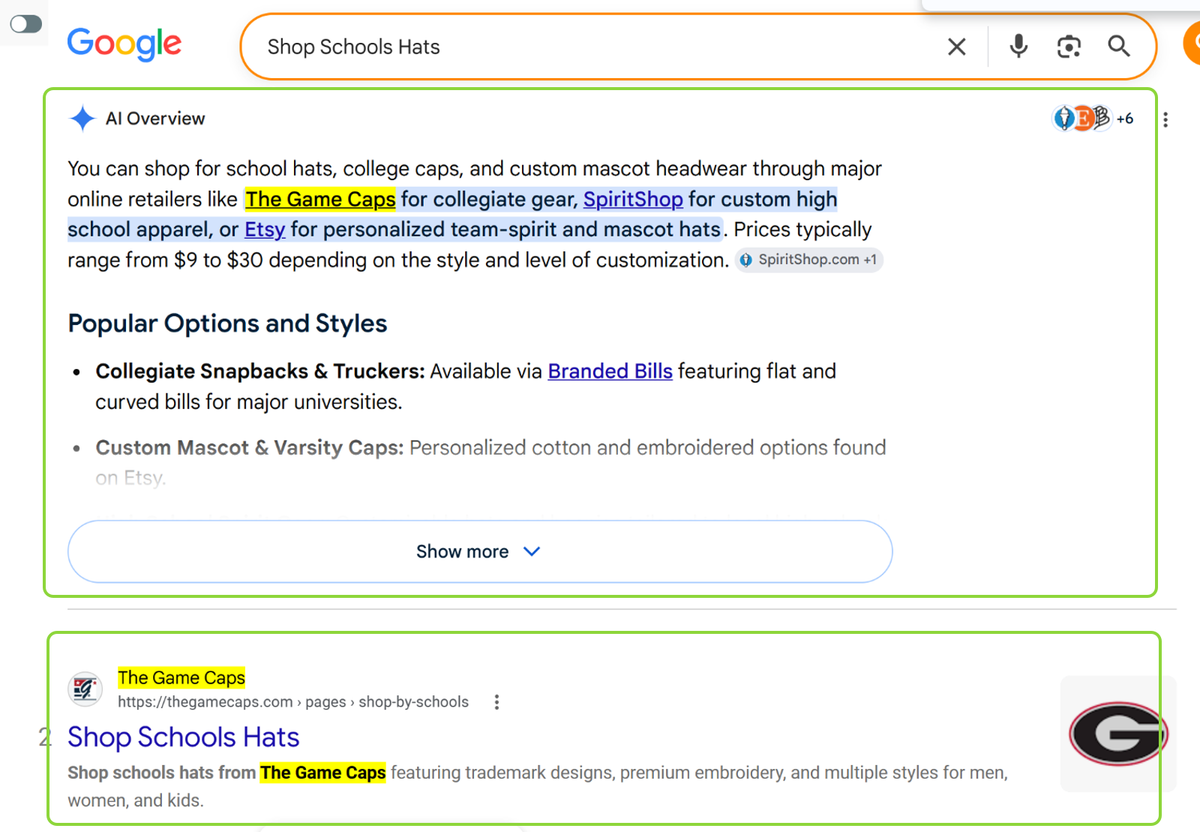The image size is (1200, 832).
Task: Open The Game Caps link in AI Overview
Action: point(320,199)
